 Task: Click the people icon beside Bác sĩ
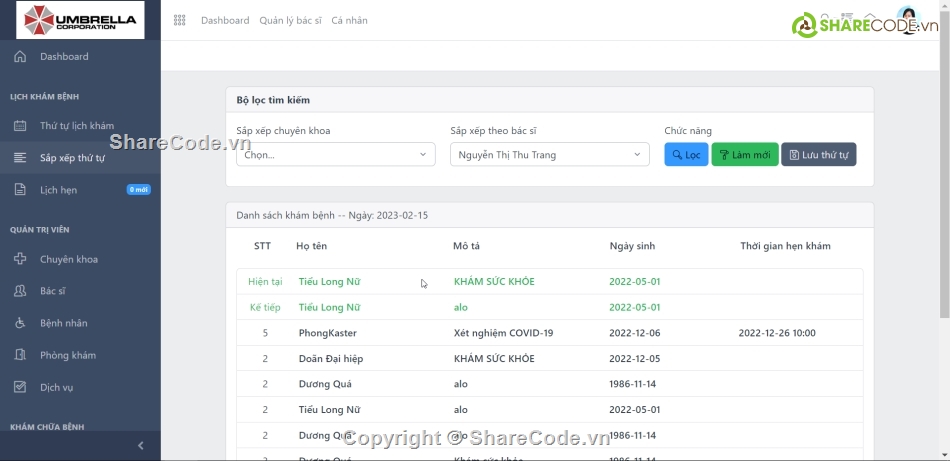20,291
